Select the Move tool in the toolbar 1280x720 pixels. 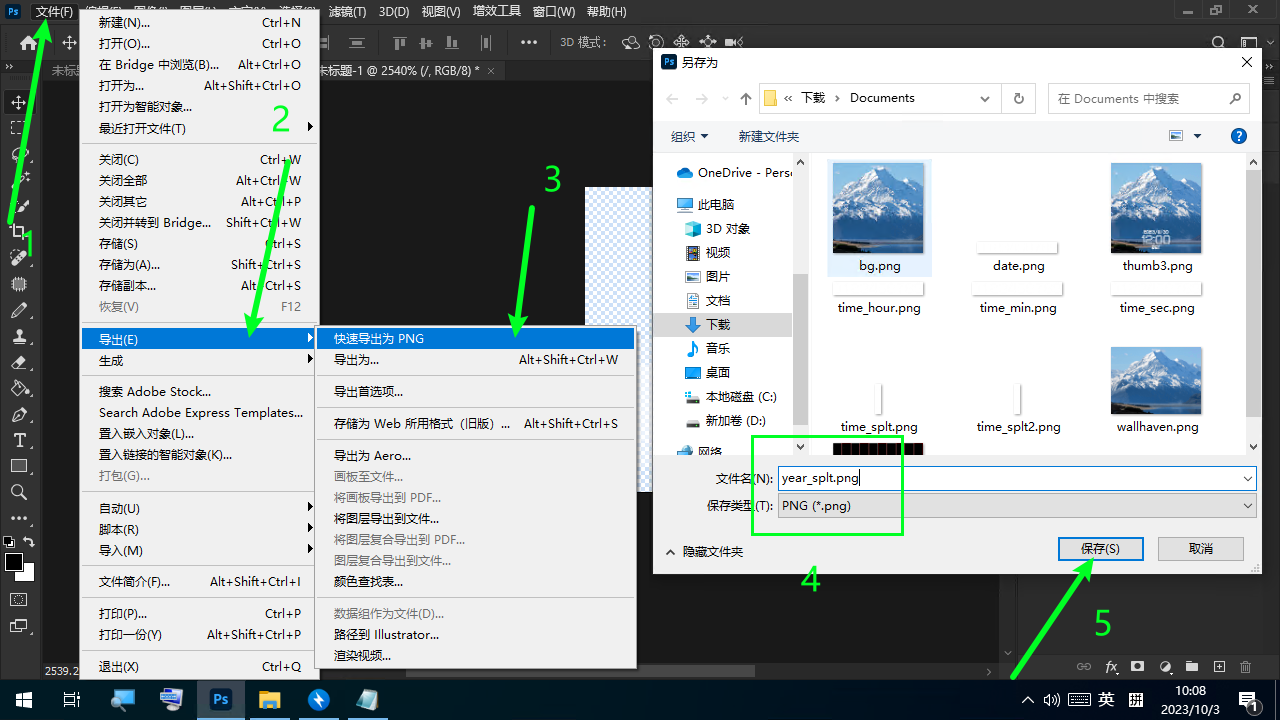pos(18,102)
